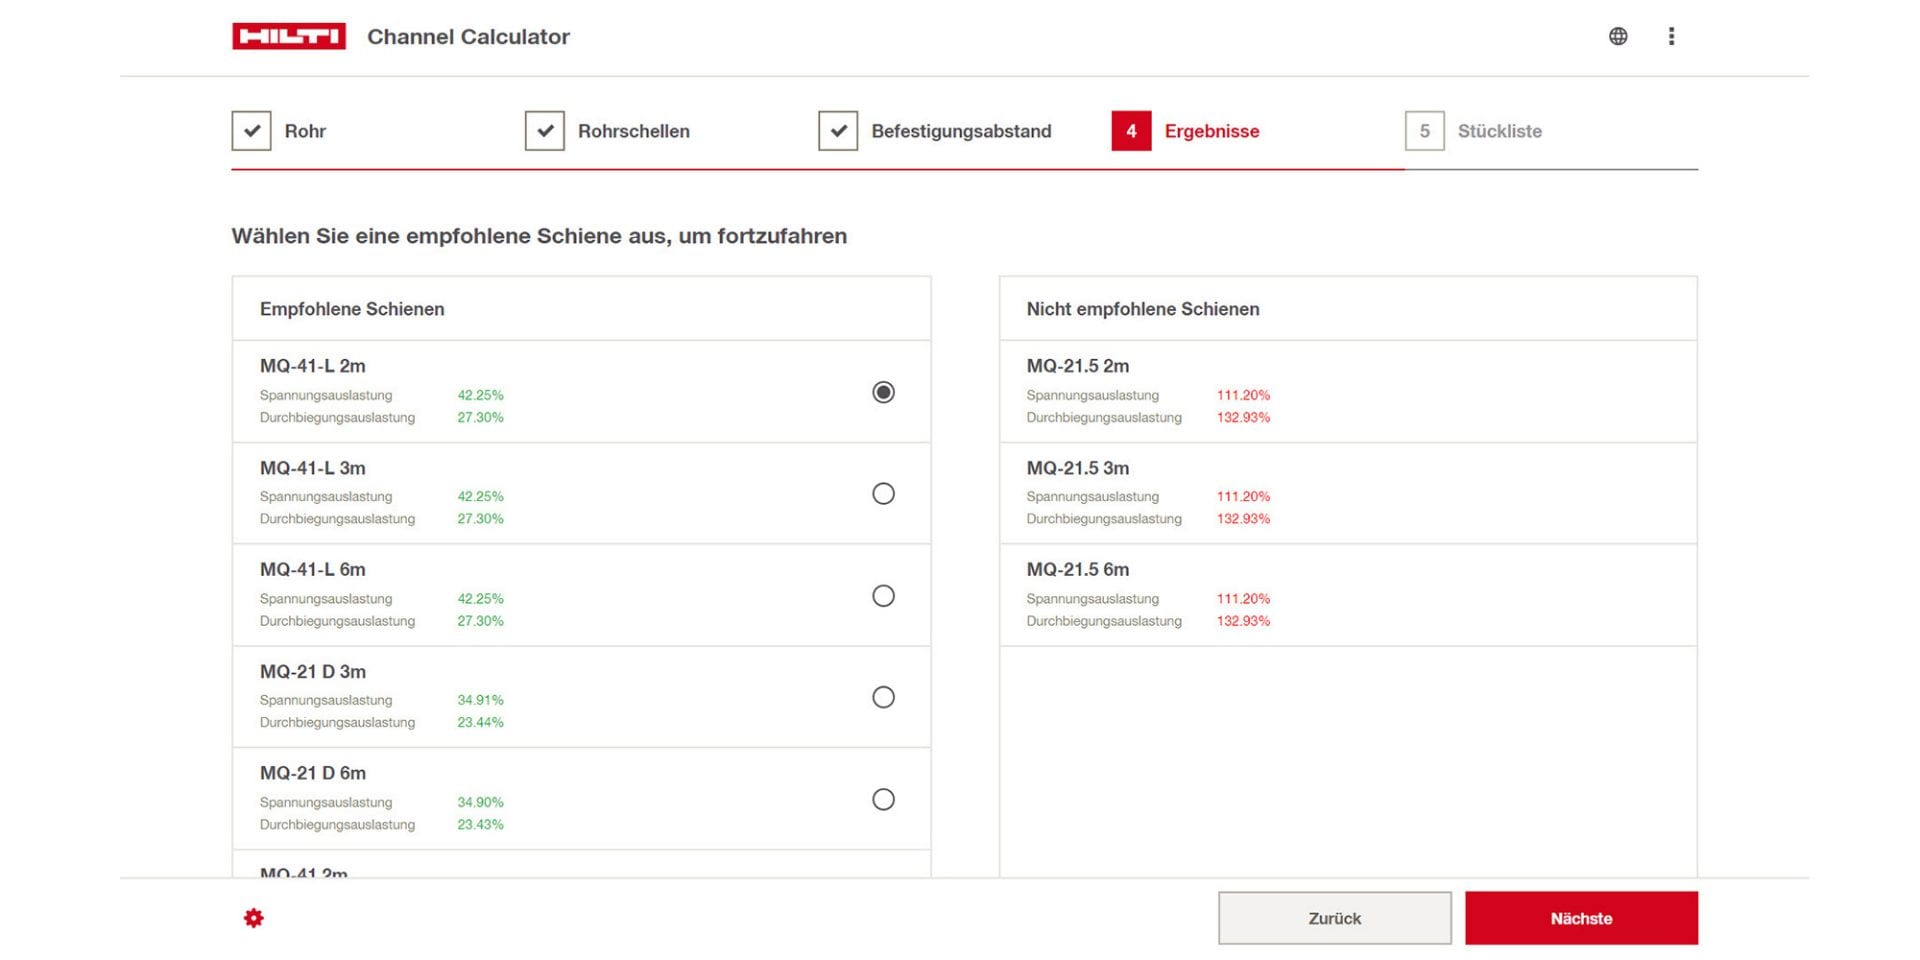Click the checkmark icon on Befestigungsabstand step
Image resolution: width=1920 pixels, height=960 pixels.
click(x=840, y=130)
